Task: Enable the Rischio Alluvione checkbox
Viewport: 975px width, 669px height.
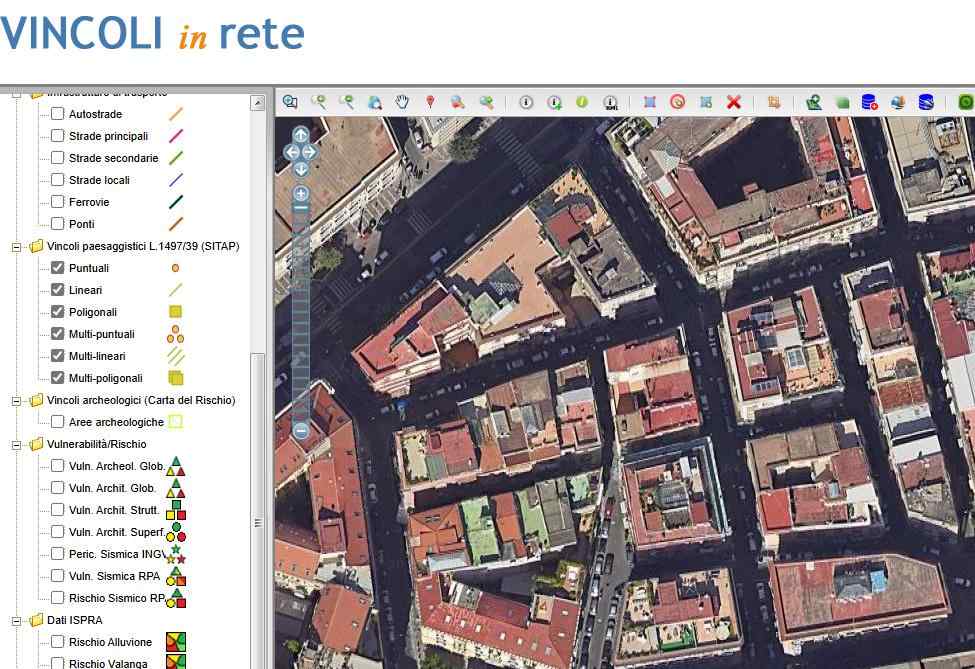Action: tap(58, 642)
